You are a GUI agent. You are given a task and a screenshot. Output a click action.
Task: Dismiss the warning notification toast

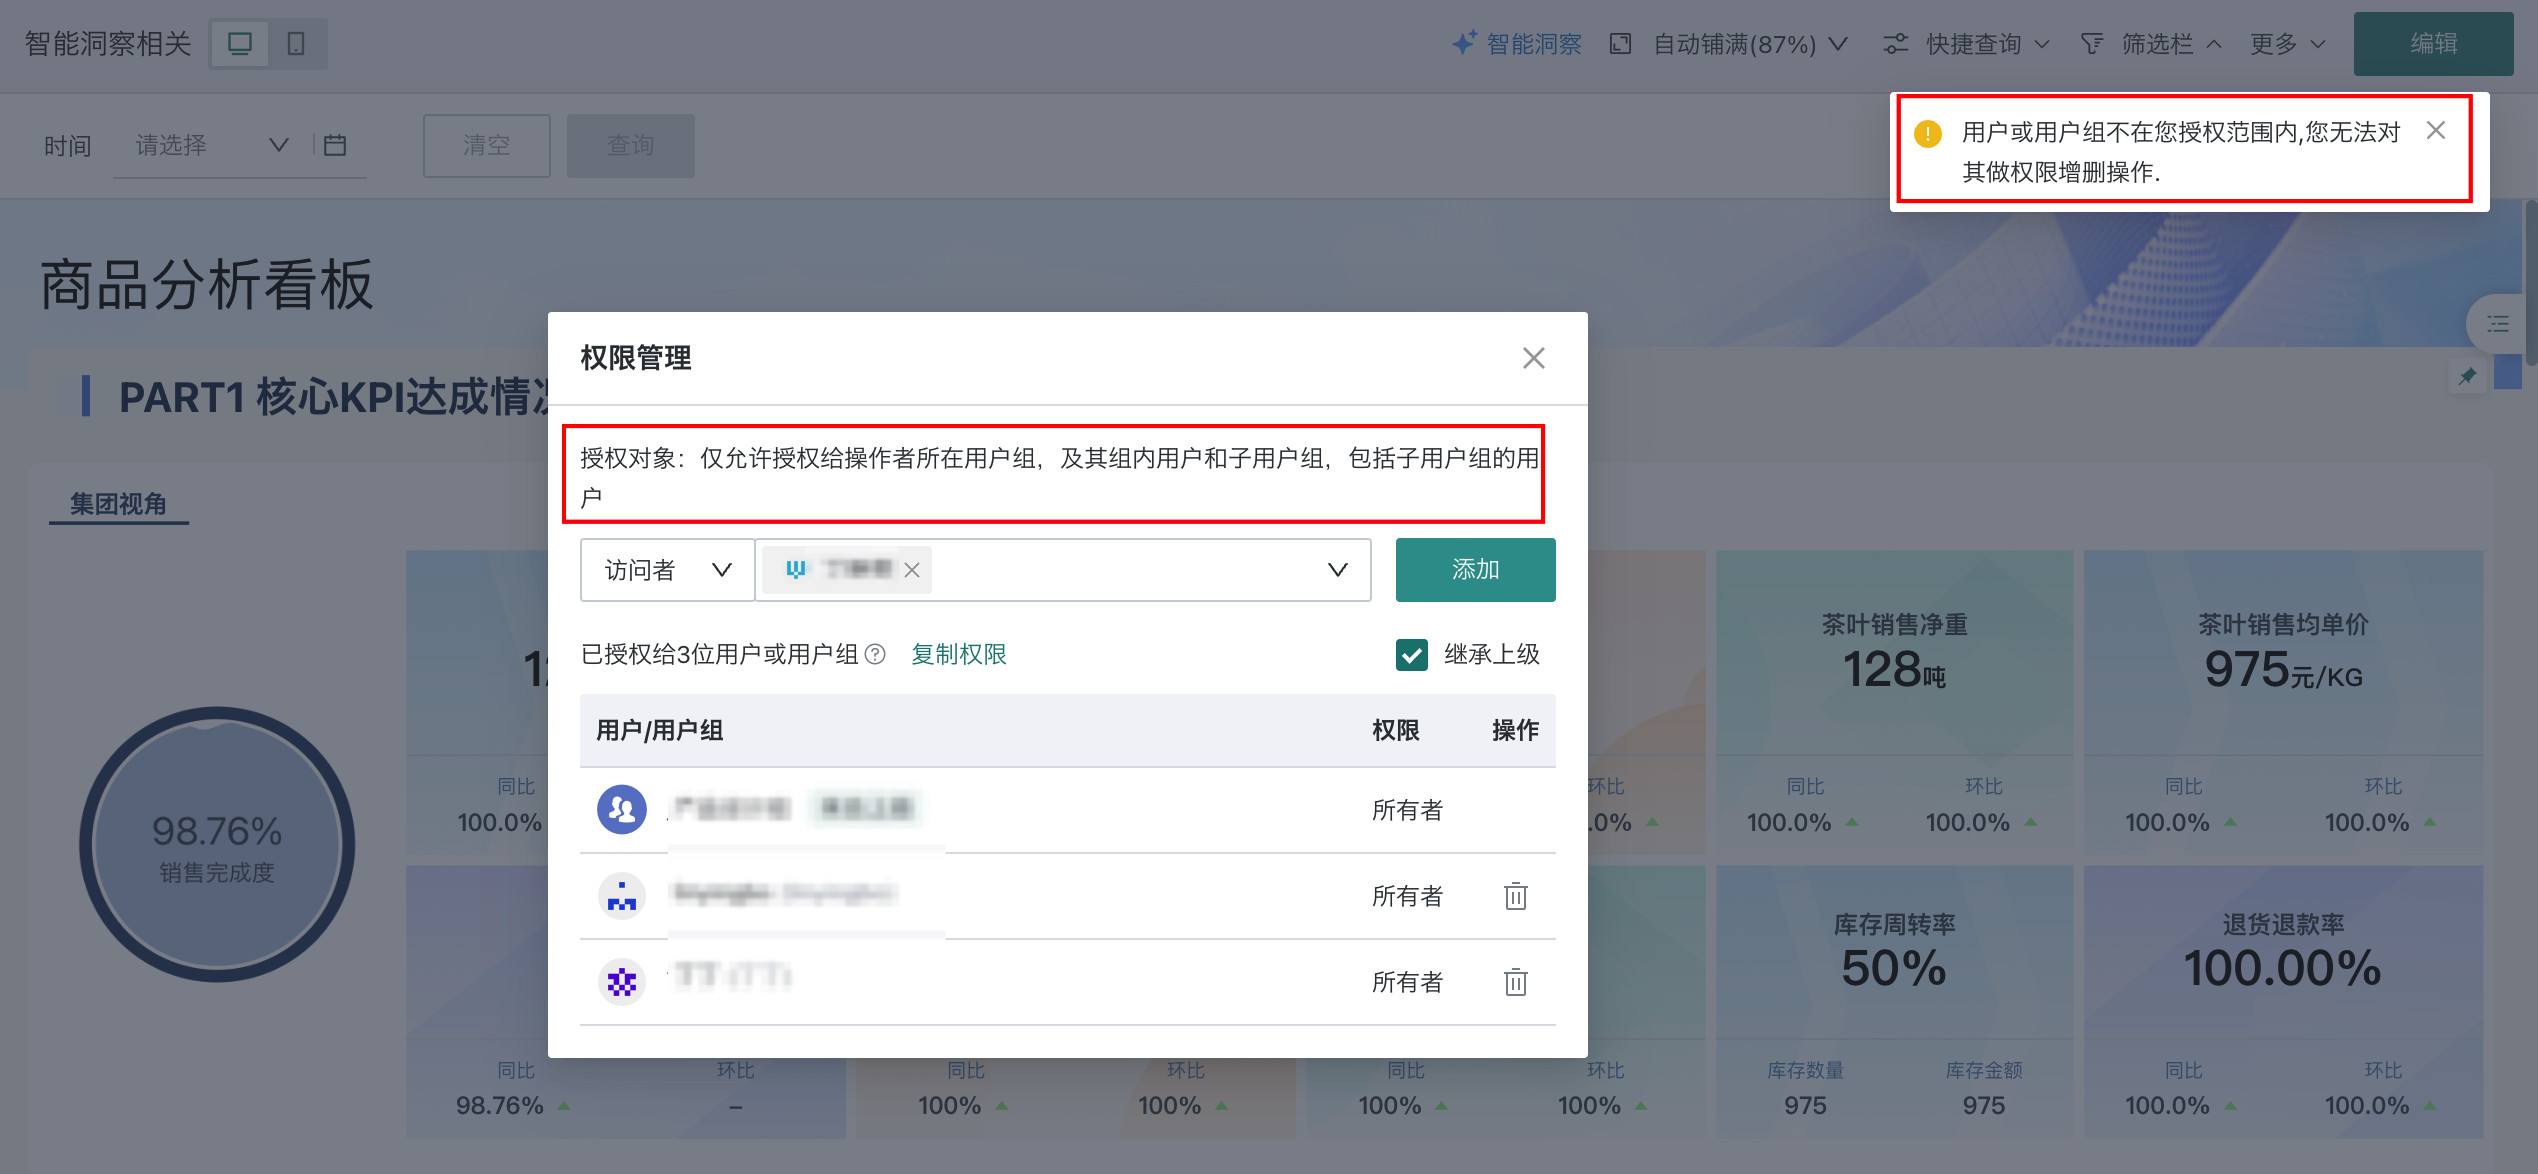point(2436,131)
